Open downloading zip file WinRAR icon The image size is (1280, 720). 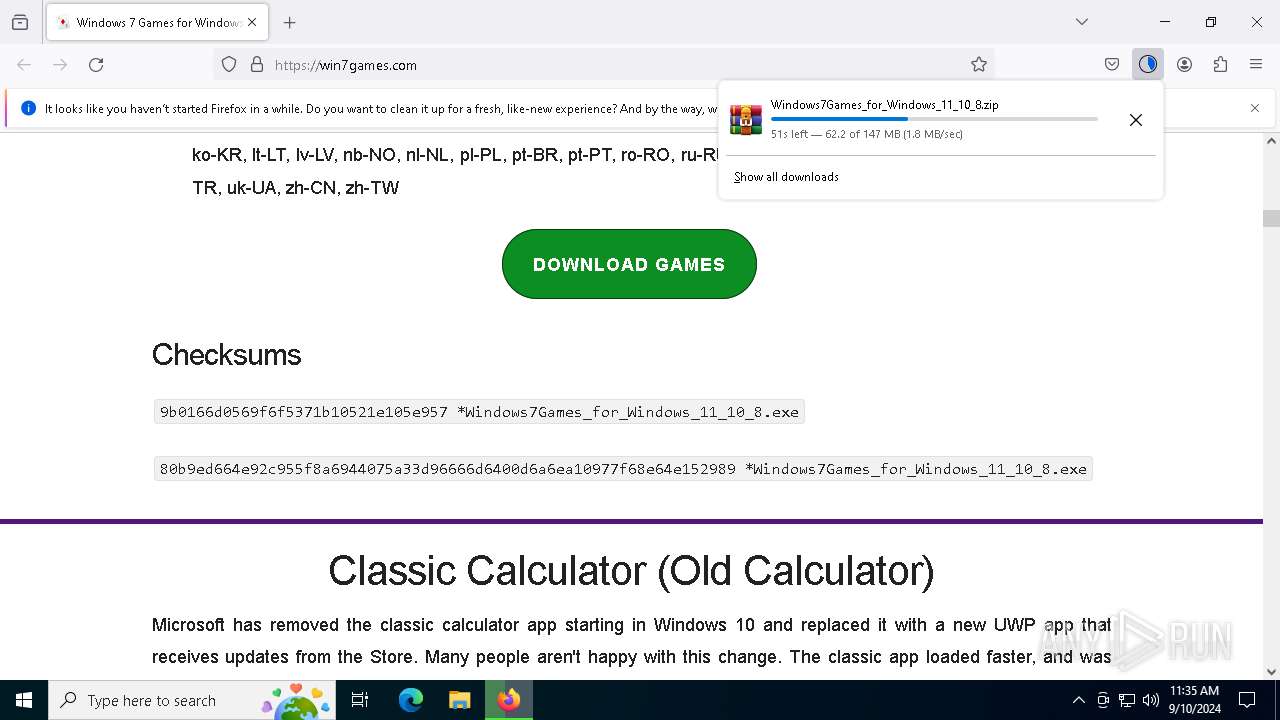746,119
